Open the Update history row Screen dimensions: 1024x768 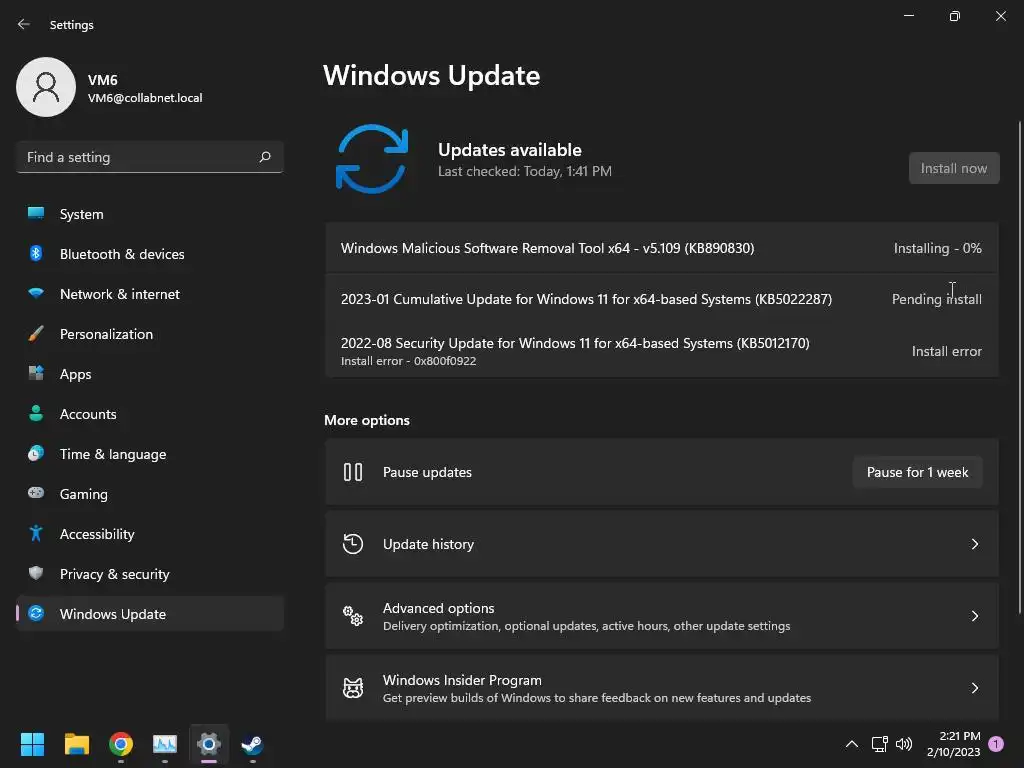(662, 544)
